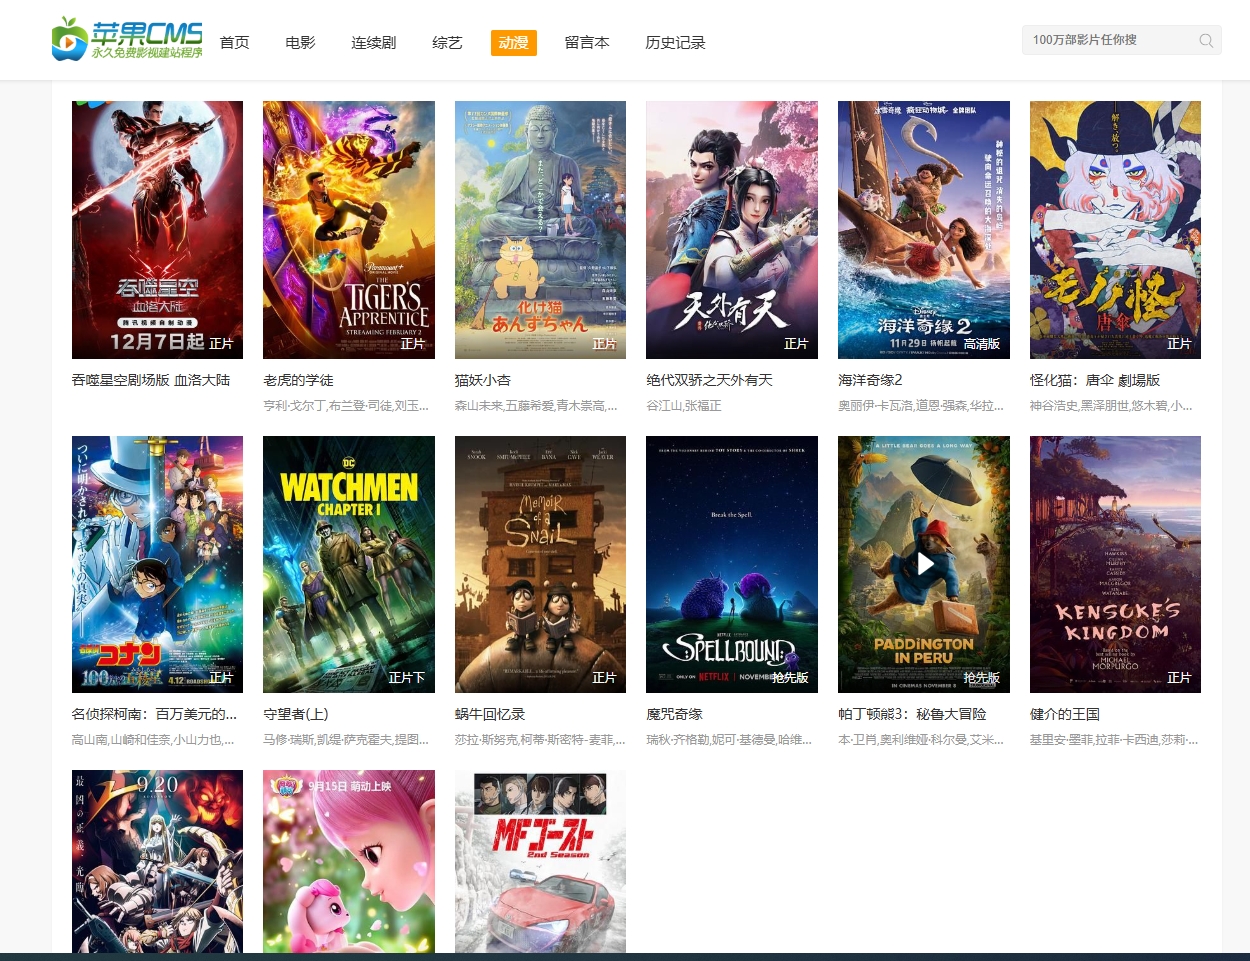Open the MF Ghost 2nd Season poster
The height and width of the screenshot is (961, 1250).
point(540,861)
